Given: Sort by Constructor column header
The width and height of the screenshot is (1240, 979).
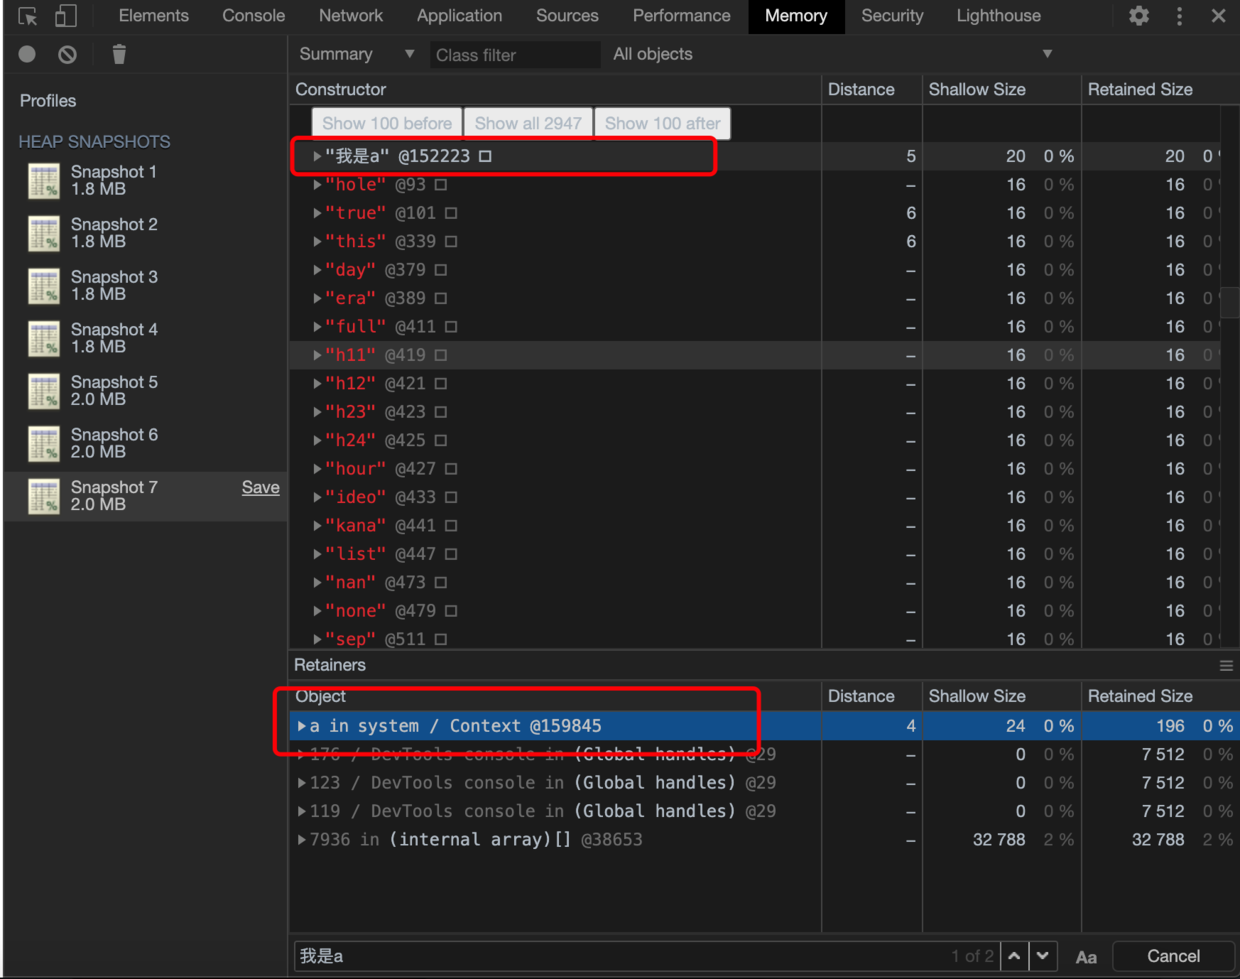Looking at the screenshot, I should click(555, 89).
